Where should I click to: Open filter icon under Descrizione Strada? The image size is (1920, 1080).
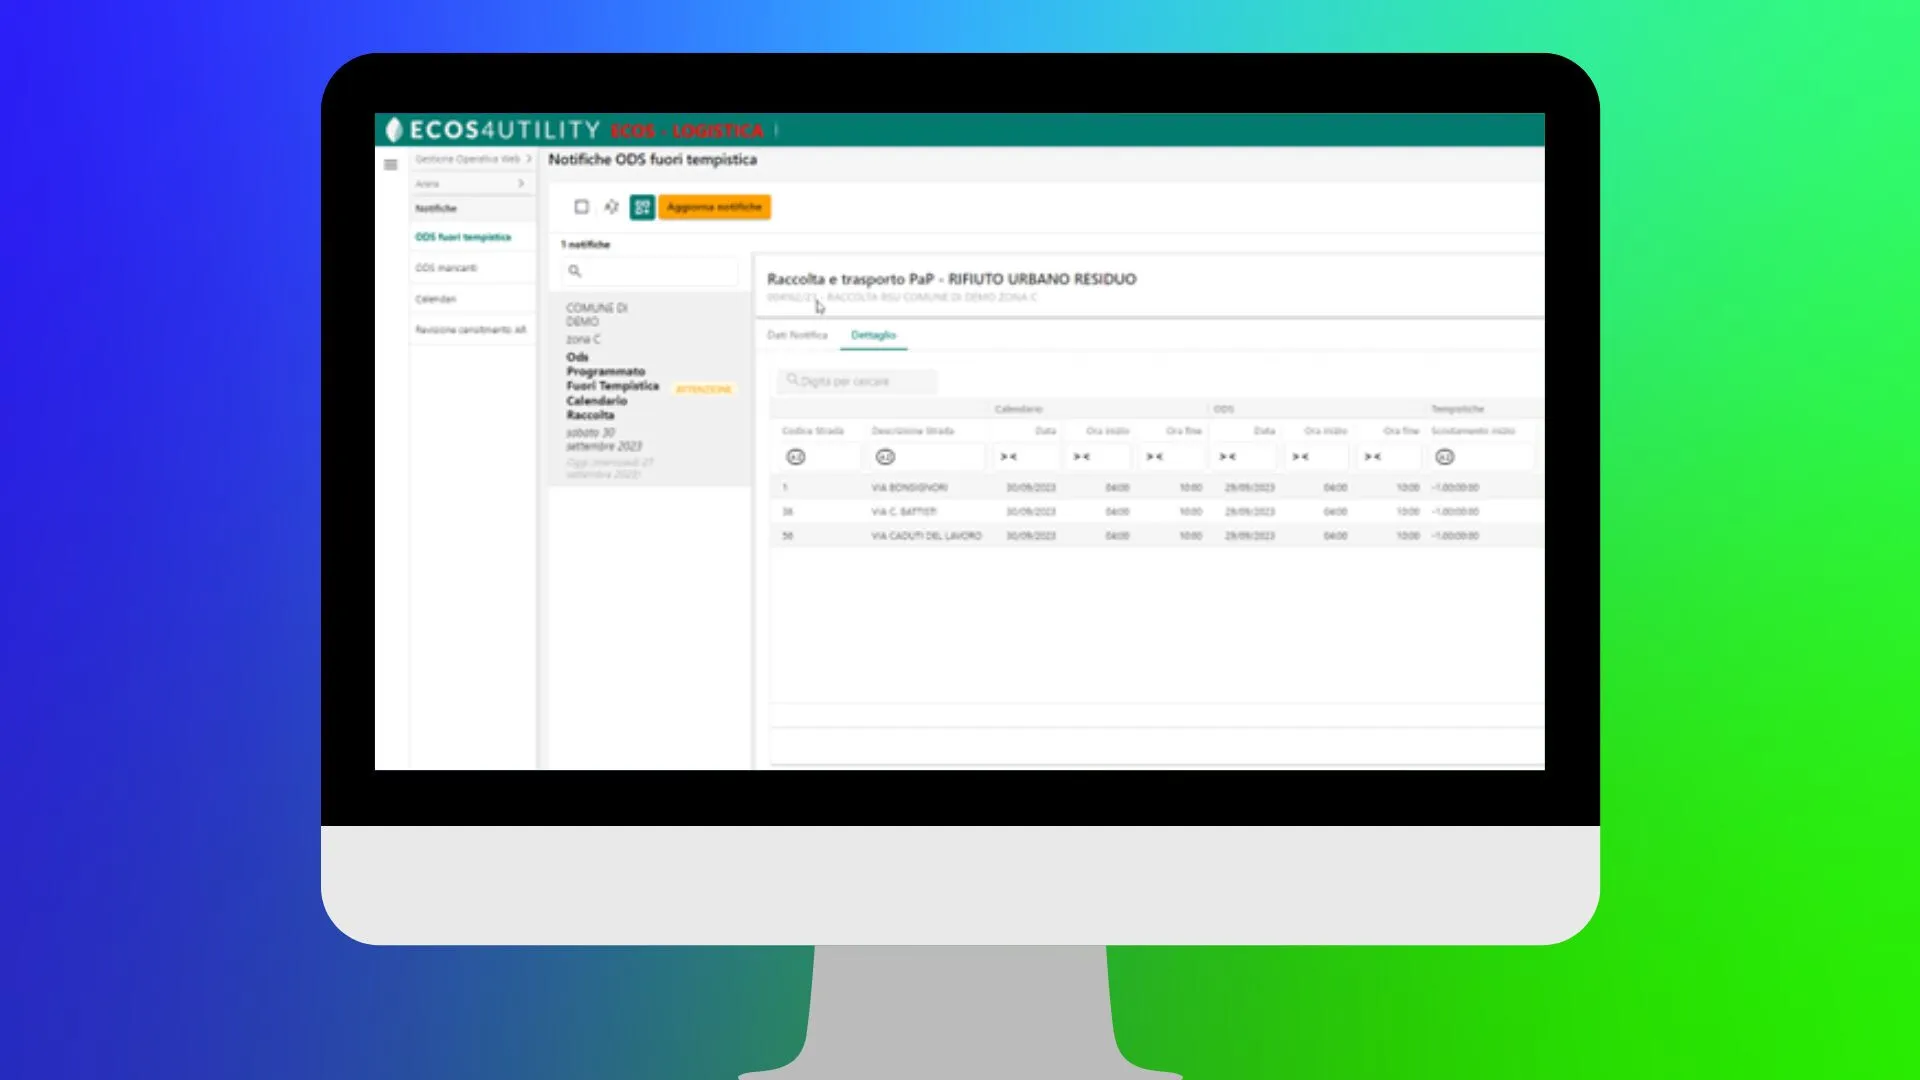(885, 457)
